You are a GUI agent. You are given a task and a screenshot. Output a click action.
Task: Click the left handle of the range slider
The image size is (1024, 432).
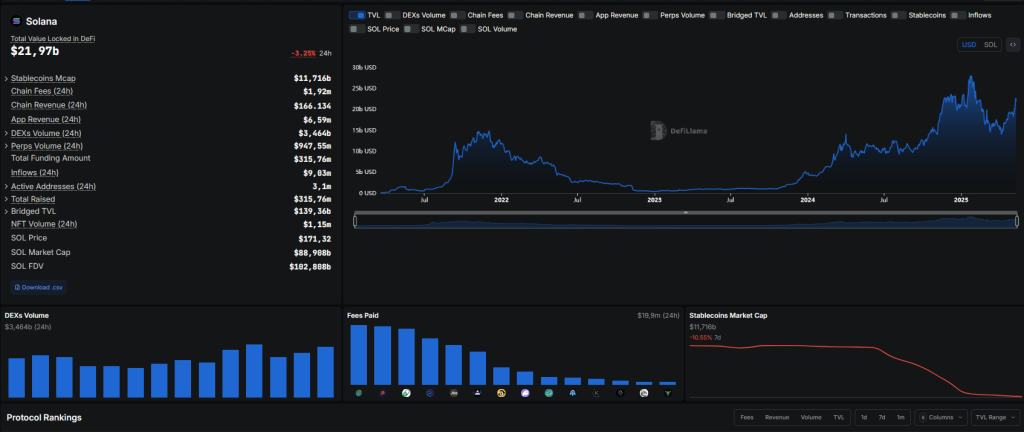[355, 222]
